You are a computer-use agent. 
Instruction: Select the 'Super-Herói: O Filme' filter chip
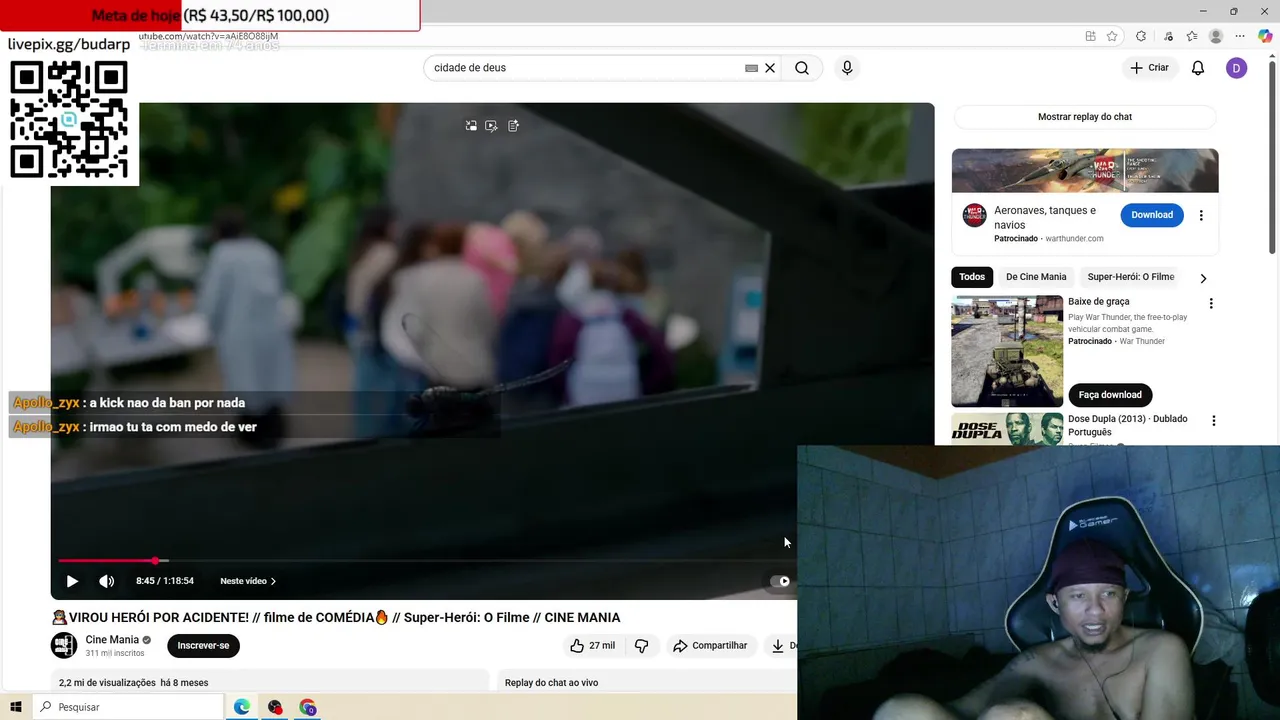1131,277
